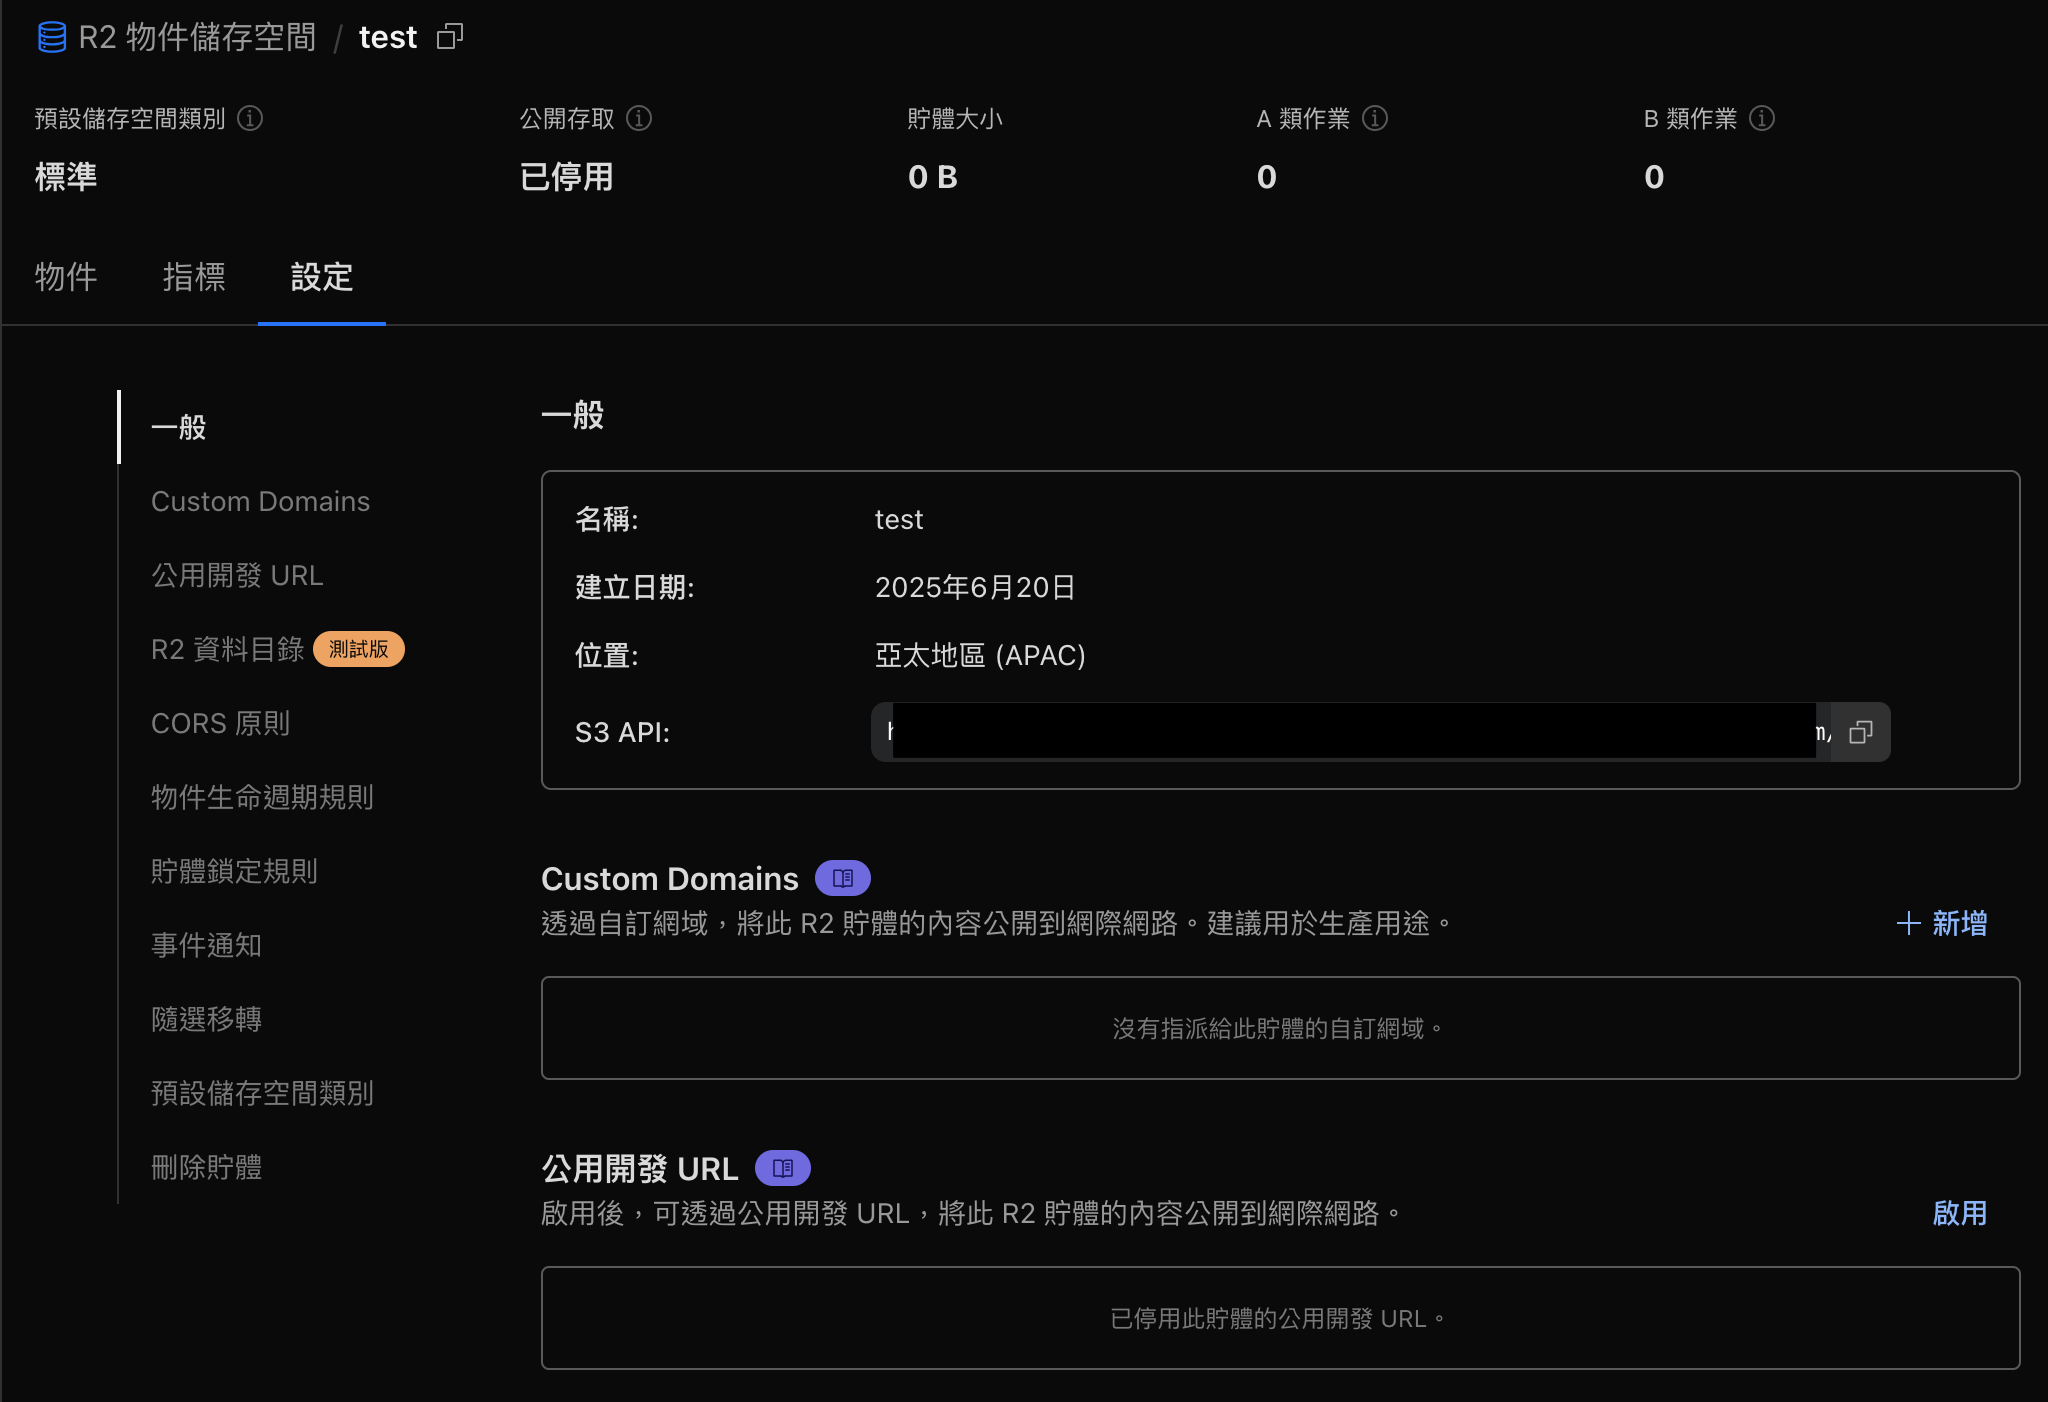Screen dimensions: 2048x1402
Task: Open 事件通知 in sidebar
Action: 206,945
